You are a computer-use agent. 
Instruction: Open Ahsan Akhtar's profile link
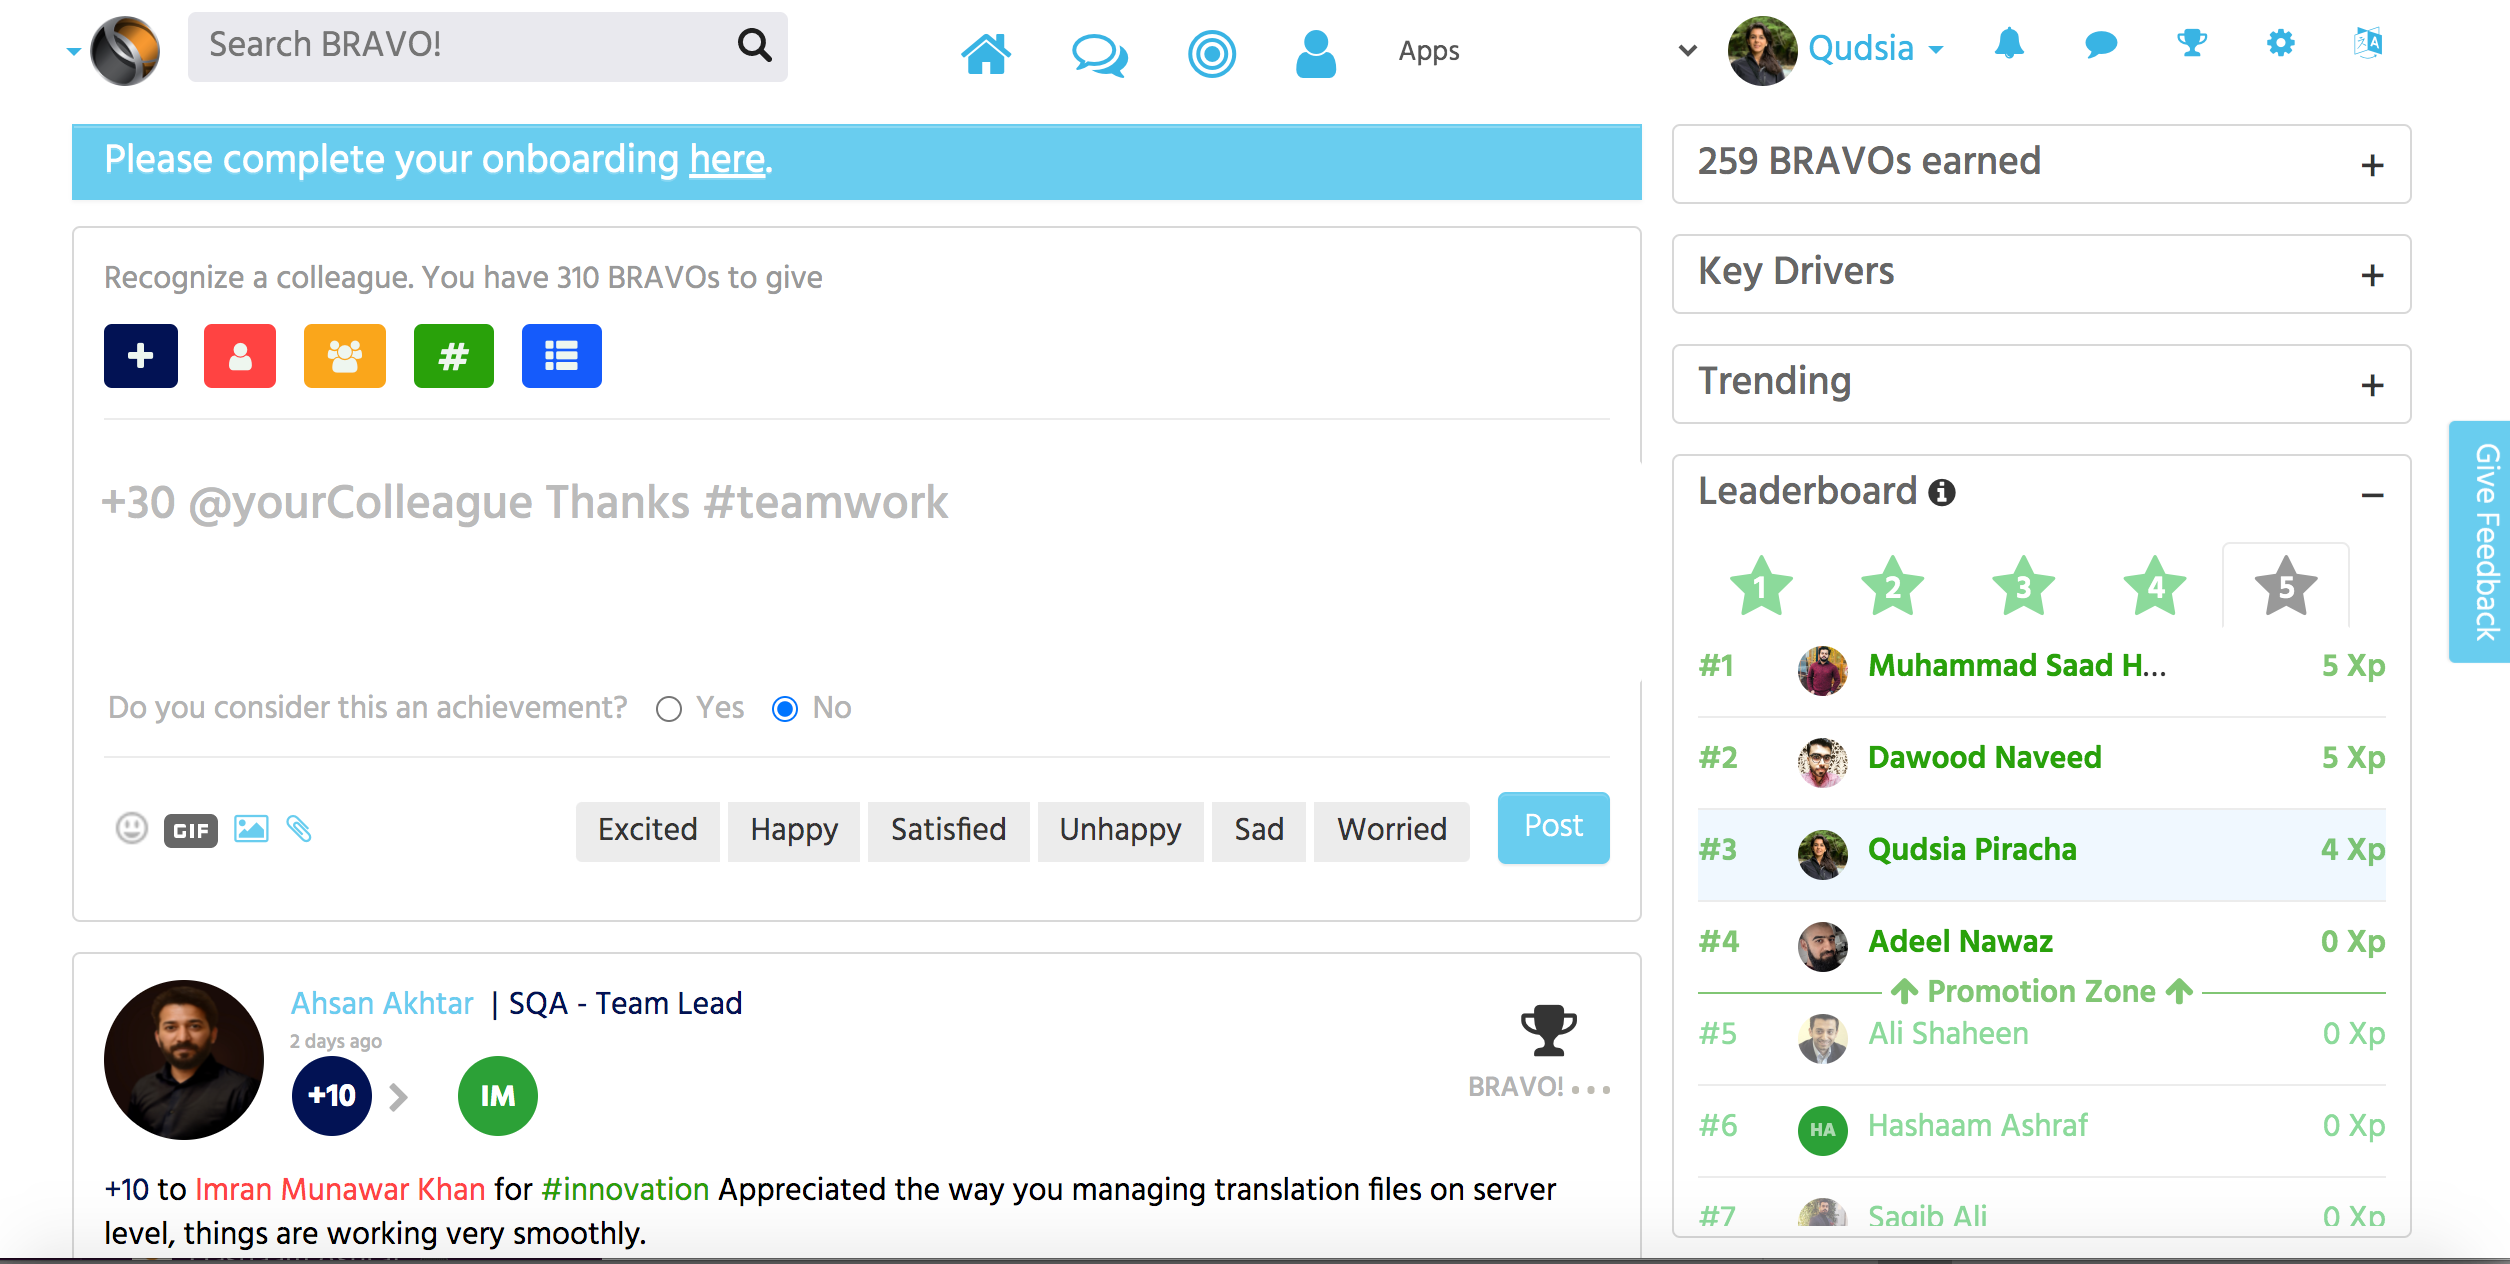coord(382,1003)
